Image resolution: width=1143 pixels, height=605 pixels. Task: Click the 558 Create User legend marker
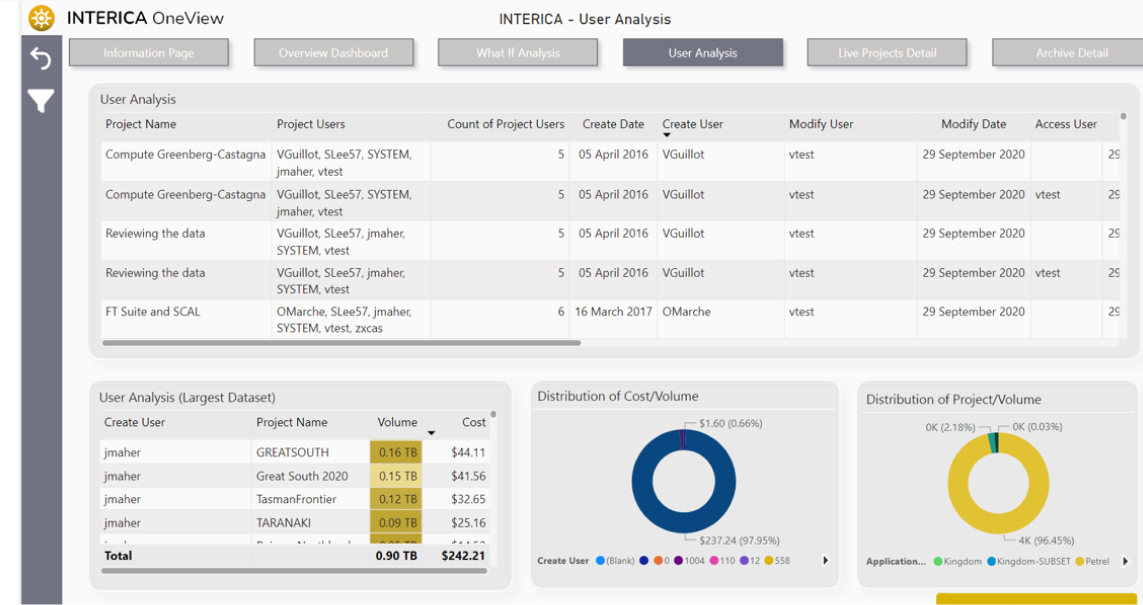click(768, 561)
